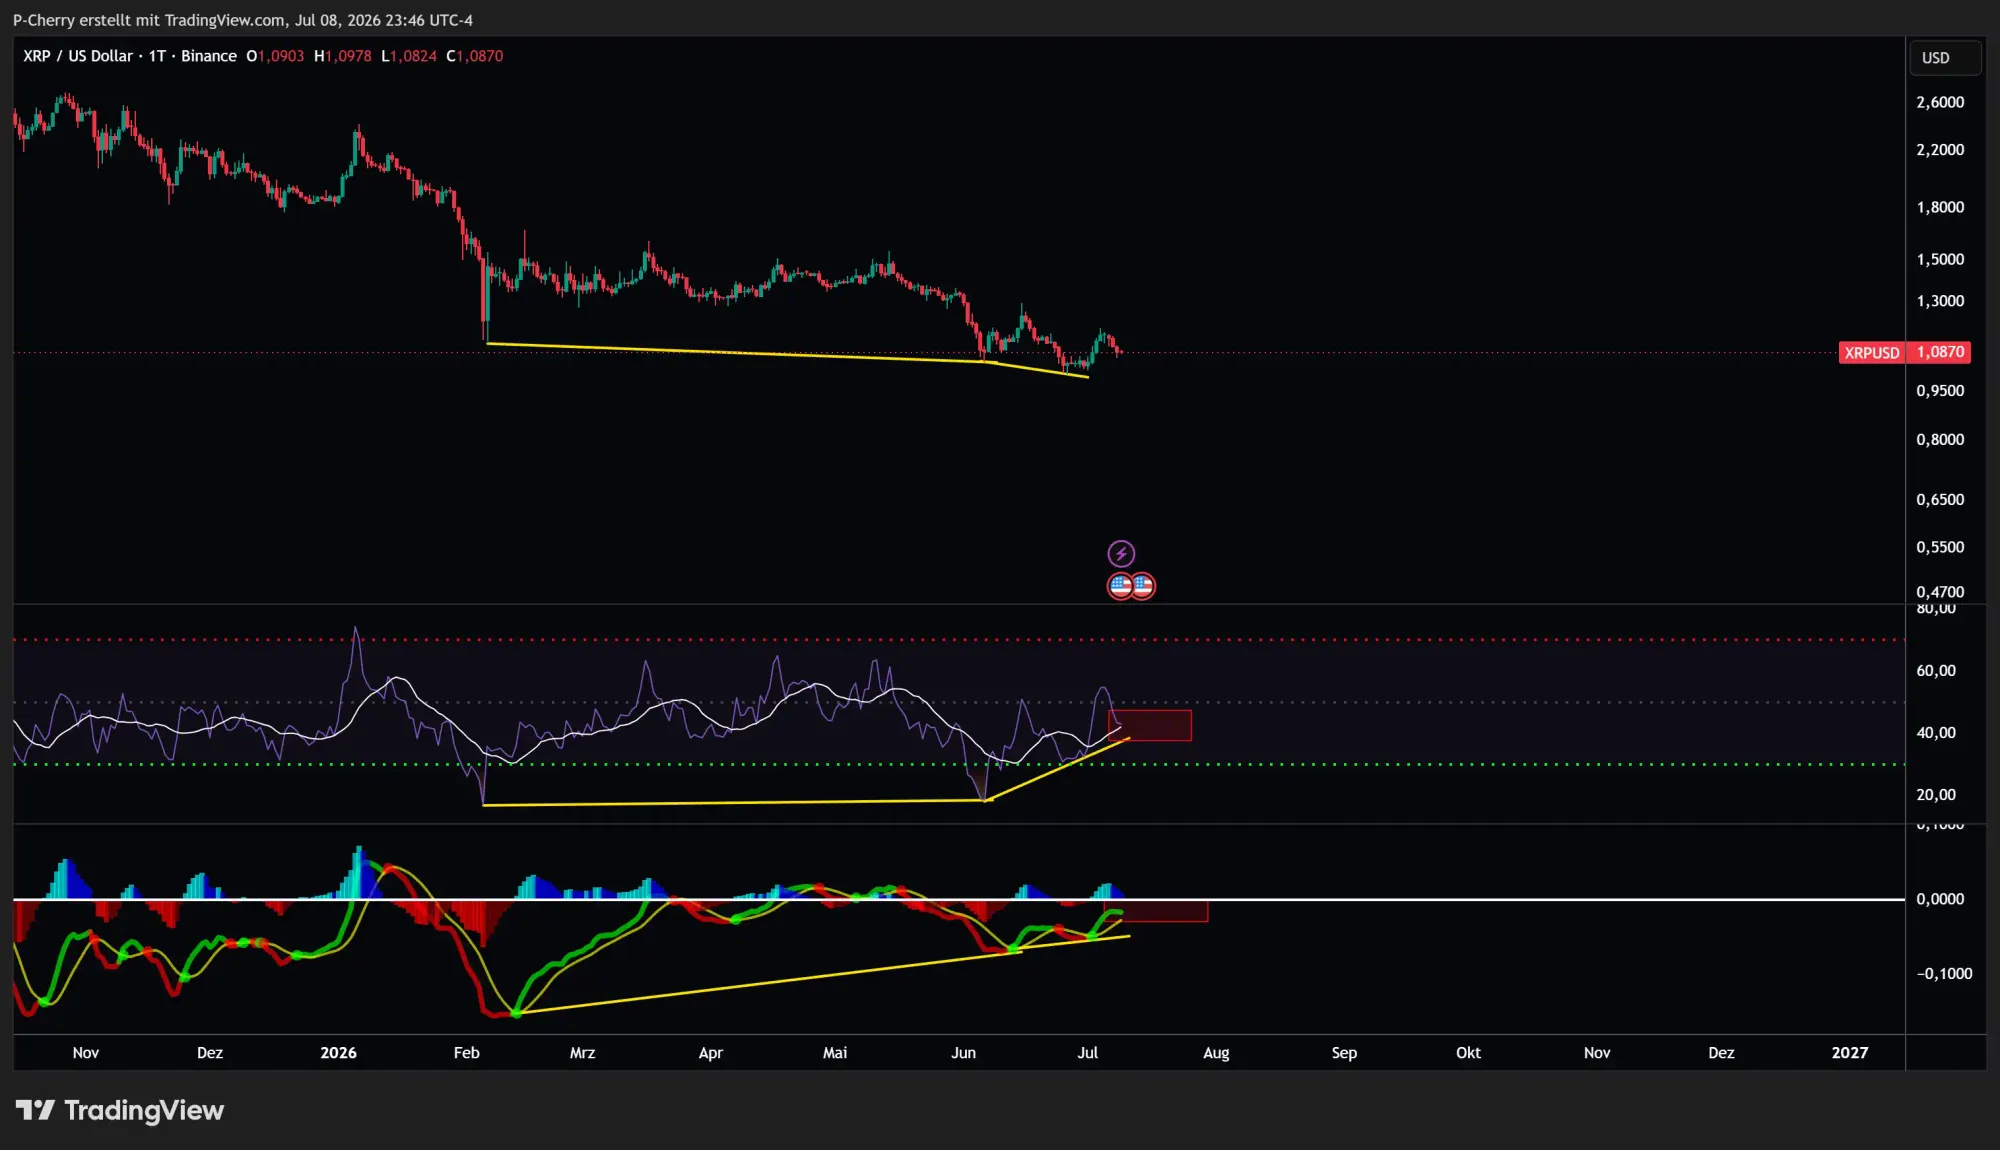Click the 0,8000 price axis label
Viewport: 2000px width, 1150px height.
pos(1940,439)
